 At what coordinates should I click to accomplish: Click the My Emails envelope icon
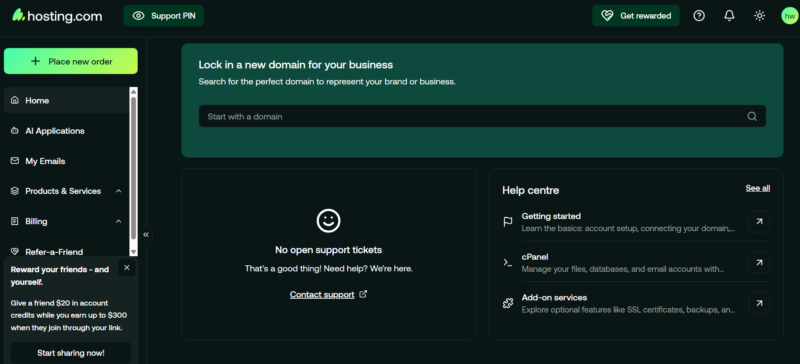point(14,161)
